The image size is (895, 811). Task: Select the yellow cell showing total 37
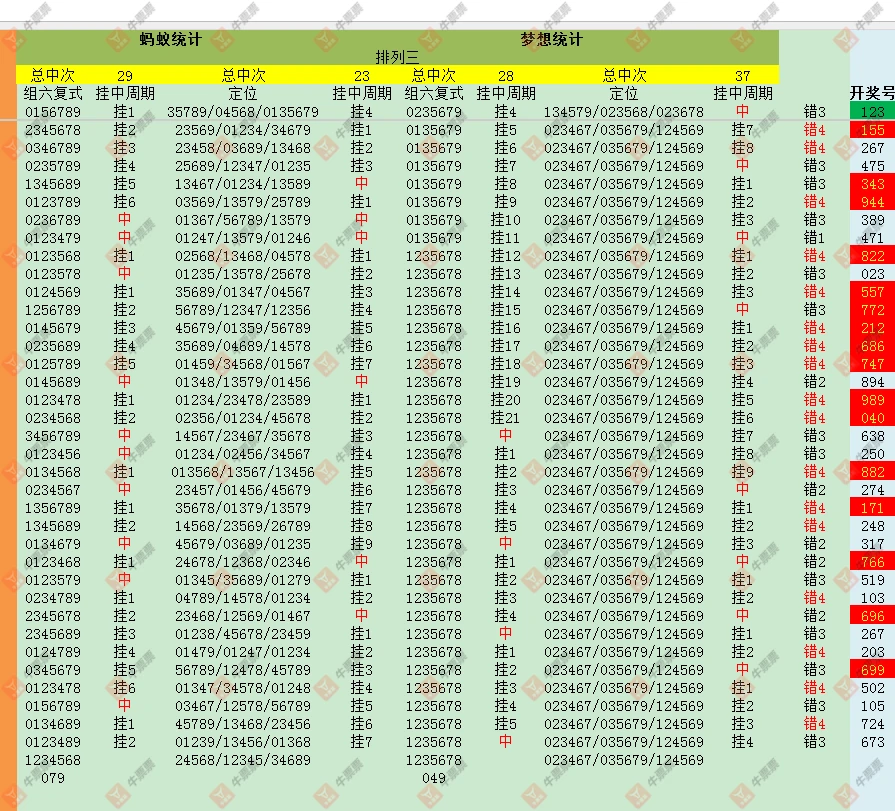tap(743, 75)
